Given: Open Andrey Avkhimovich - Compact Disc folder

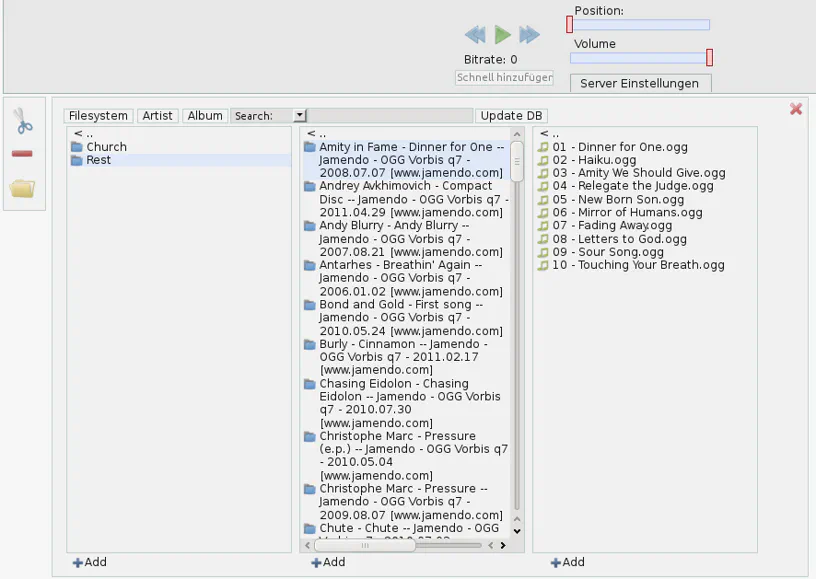Looking at the screenshot, I should tap(406, 199).
